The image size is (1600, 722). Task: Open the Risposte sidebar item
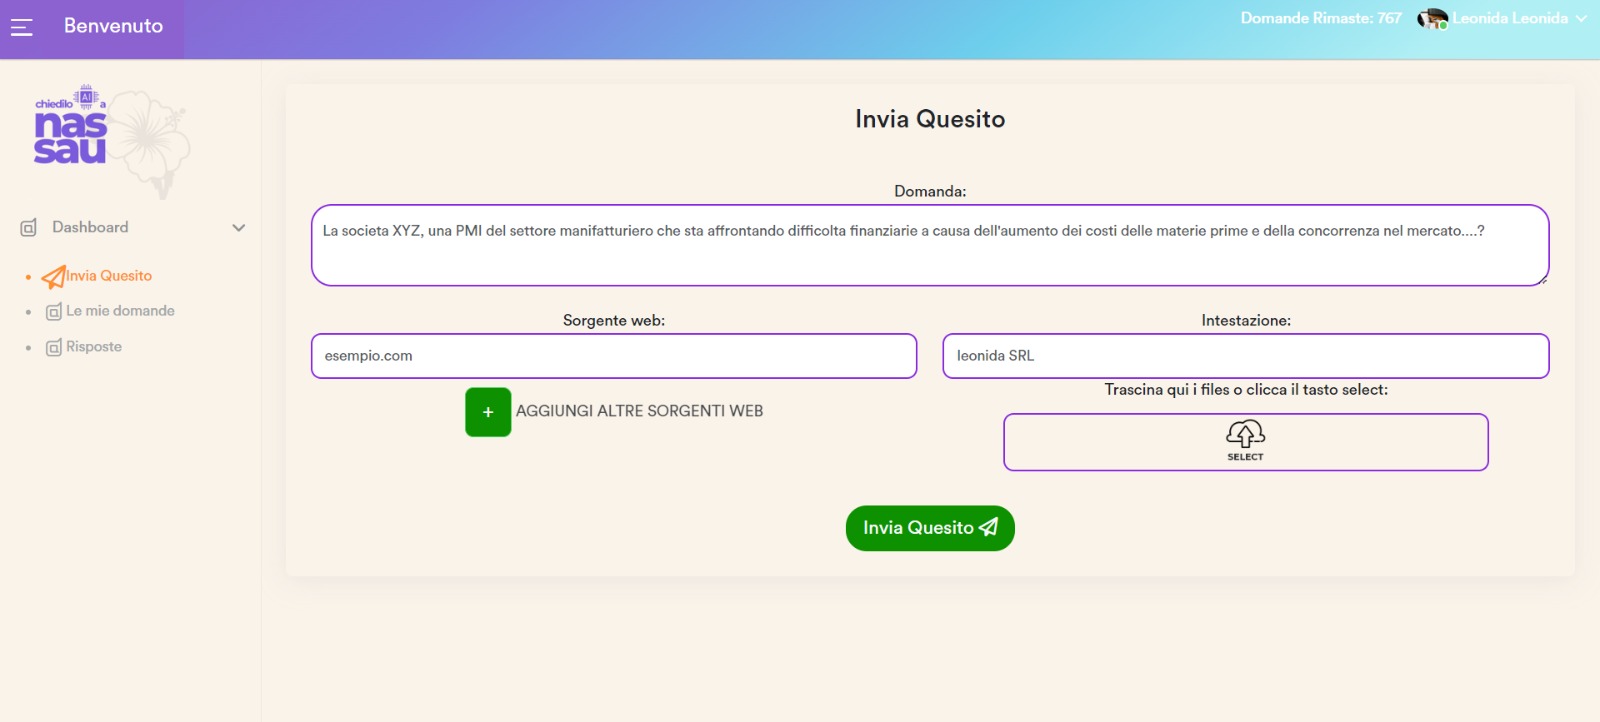point(94,347)
